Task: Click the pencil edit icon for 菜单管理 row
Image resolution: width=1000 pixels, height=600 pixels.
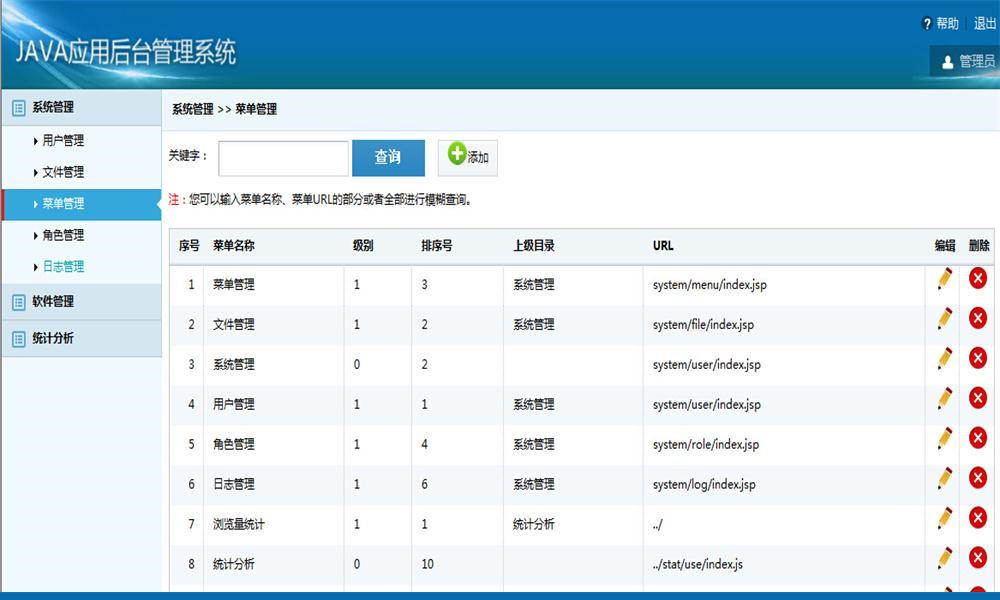Action: [x=944, y=279]
